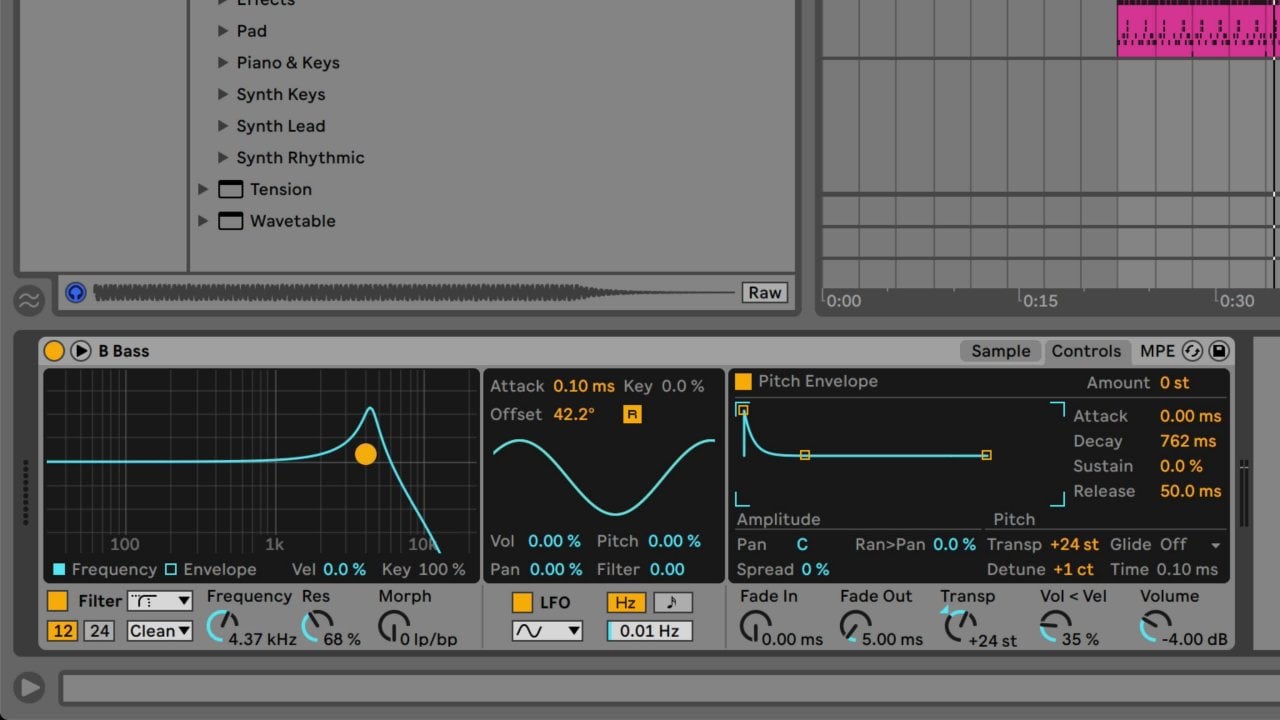Switch to the MPE tab
The width and height of the screenshot is (1280, 720).
[1157, 351]
